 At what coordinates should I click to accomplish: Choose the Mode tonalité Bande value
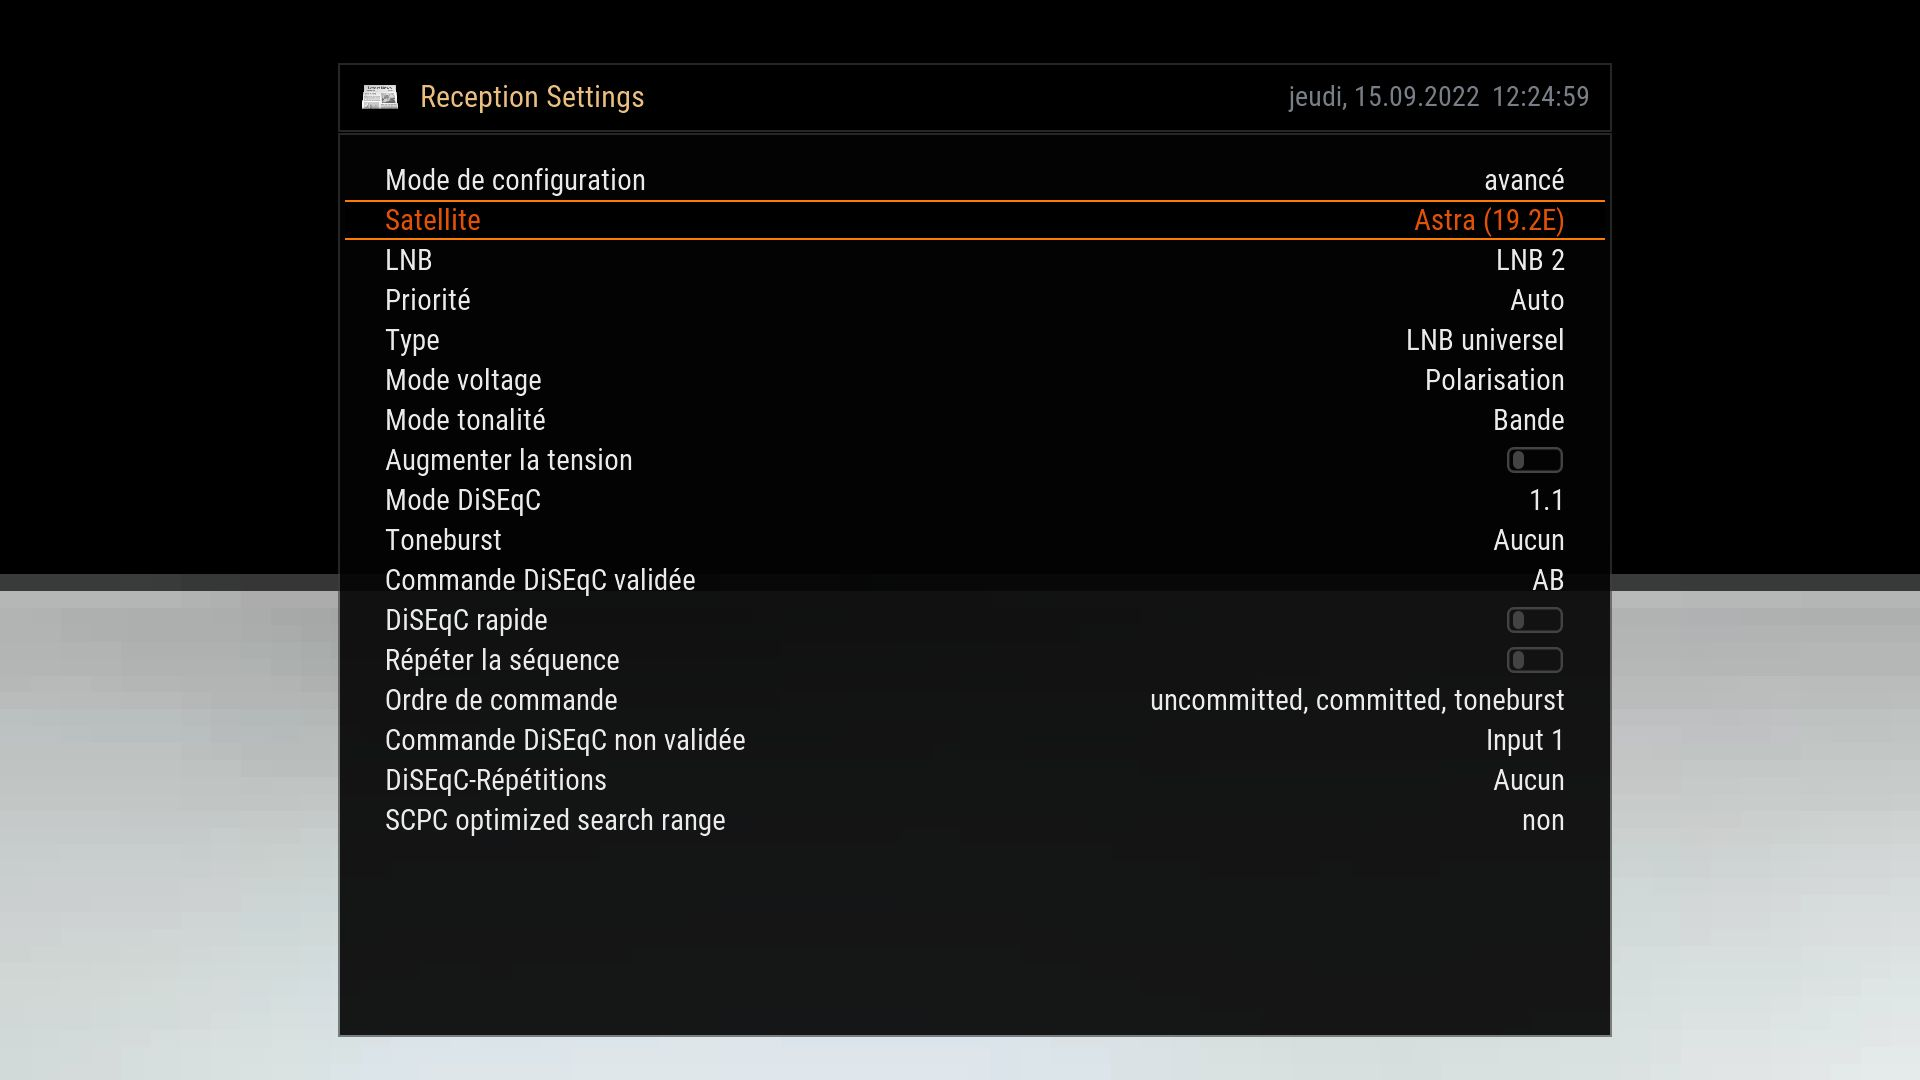coord(1528,420)
